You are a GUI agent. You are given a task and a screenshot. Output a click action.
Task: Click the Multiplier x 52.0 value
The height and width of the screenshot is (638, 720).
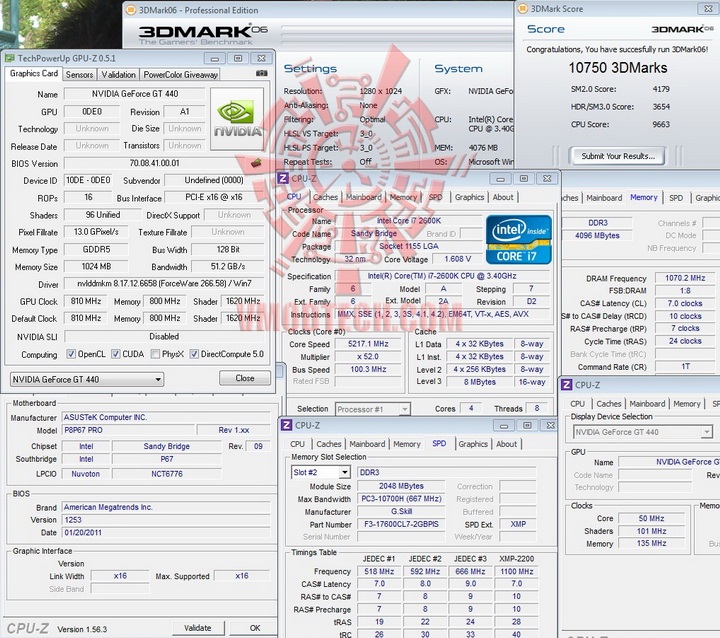[x=368, y=356]
